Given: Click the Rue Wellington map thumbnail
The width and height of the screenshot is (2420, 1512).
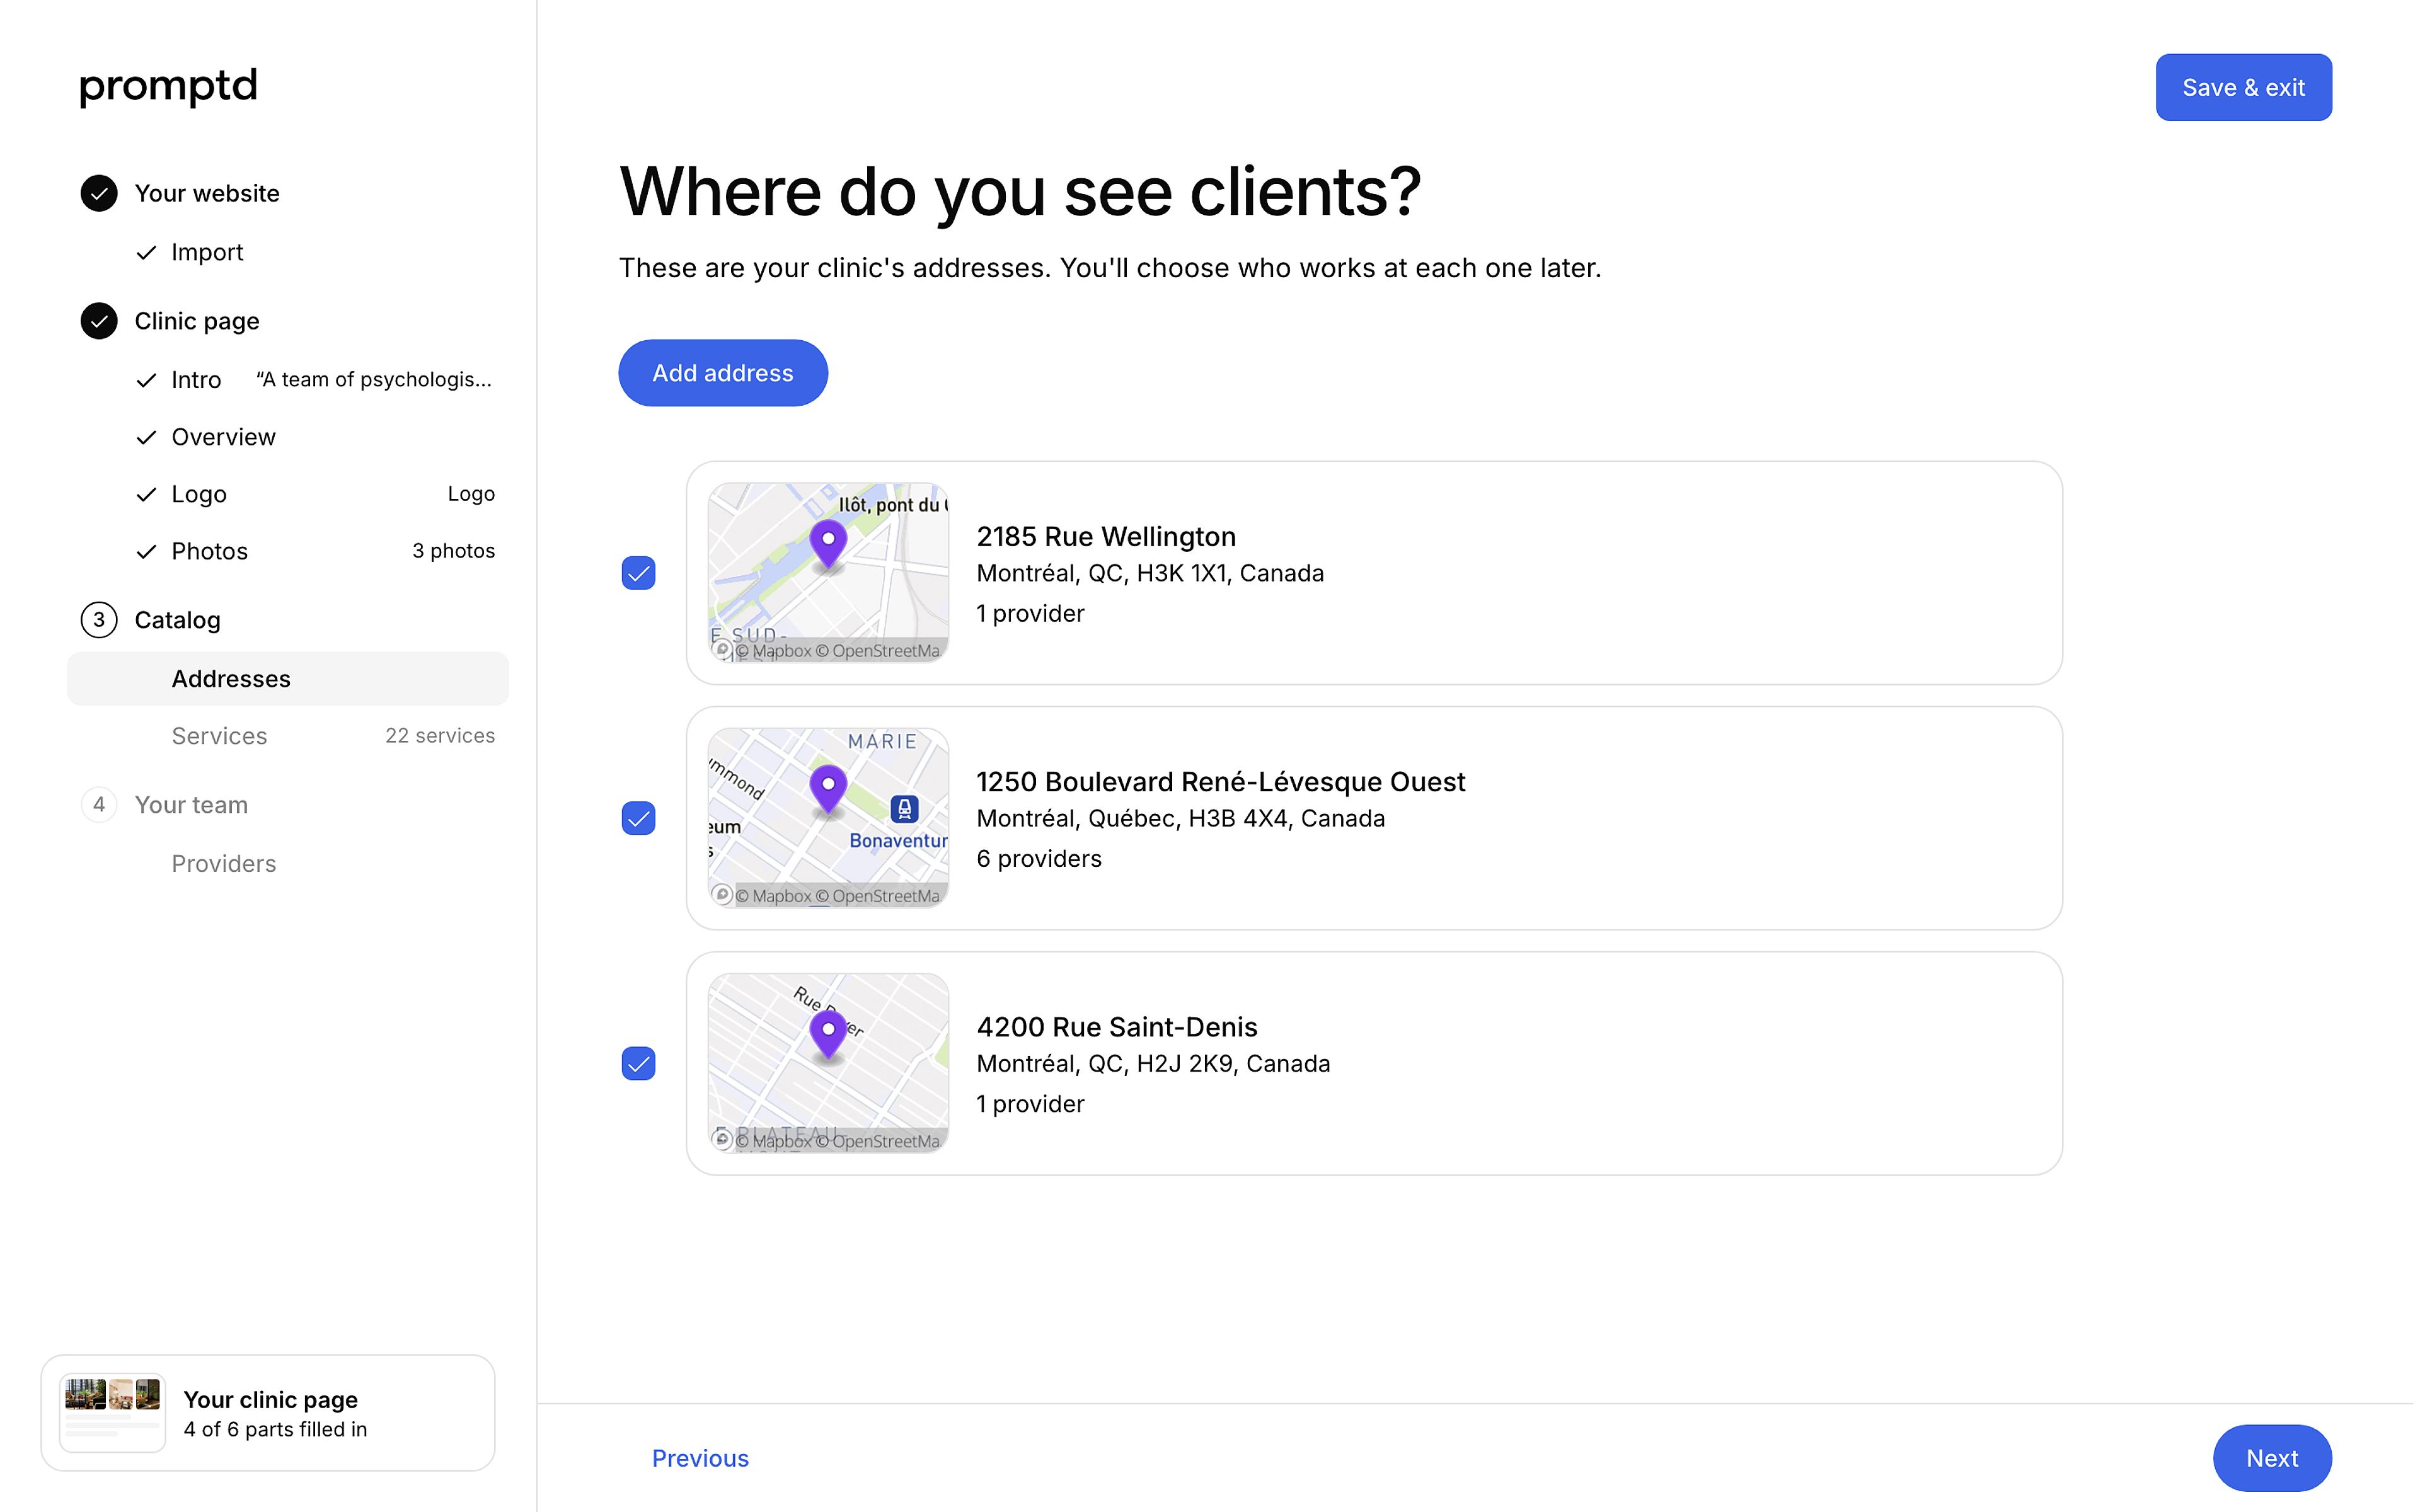Looking at the screenshot, I should click(x=828, y=573).
